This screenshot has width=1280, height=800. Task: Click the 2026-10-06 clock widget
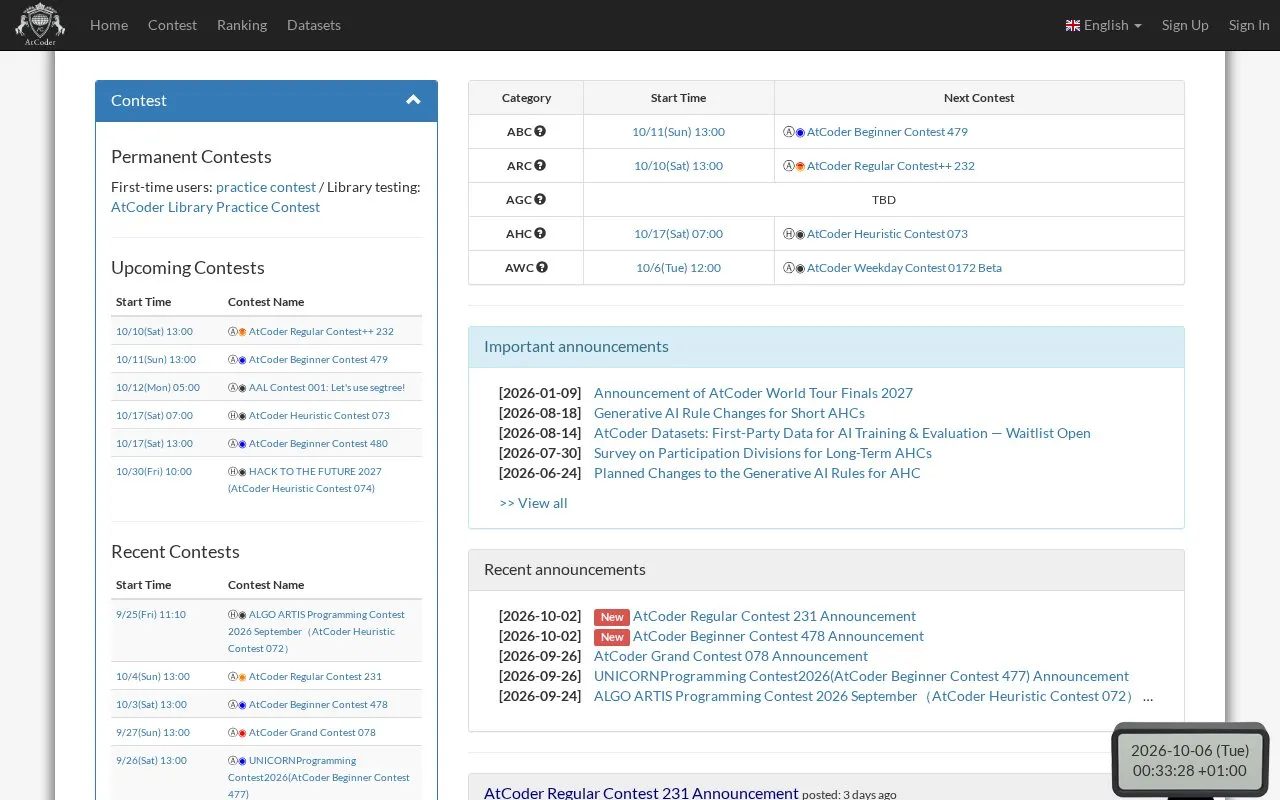(1190, 760)
